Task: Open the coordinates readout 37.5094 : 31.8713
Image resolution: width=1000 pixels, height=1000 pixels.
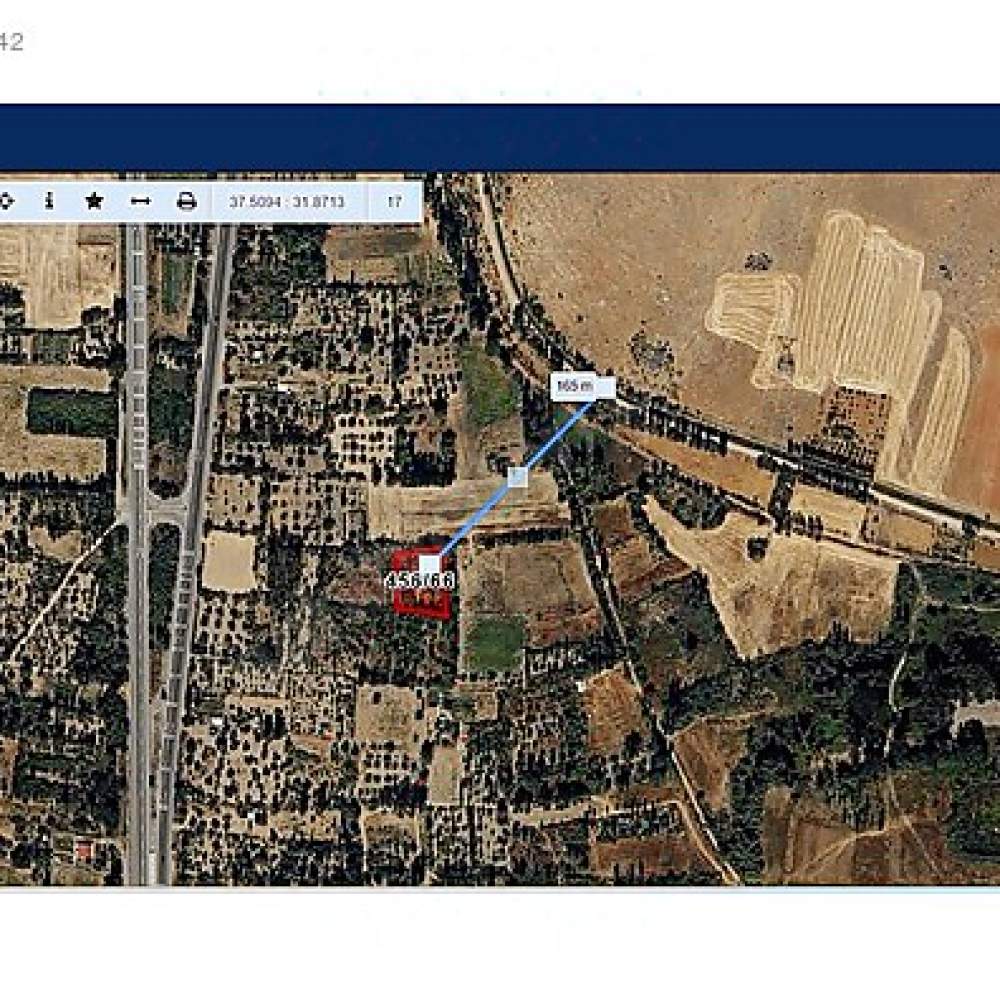Action: (x=287, y=202)
